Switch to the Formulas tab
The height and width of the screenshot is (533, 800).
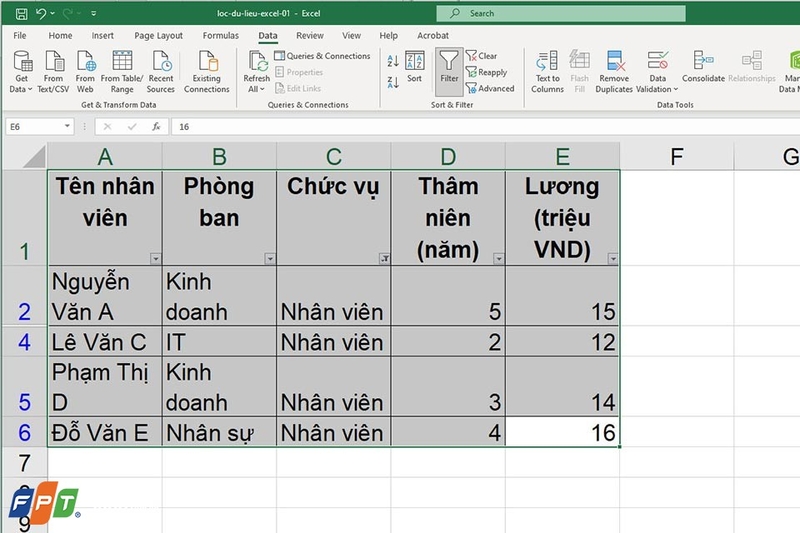tap(220, 36)
